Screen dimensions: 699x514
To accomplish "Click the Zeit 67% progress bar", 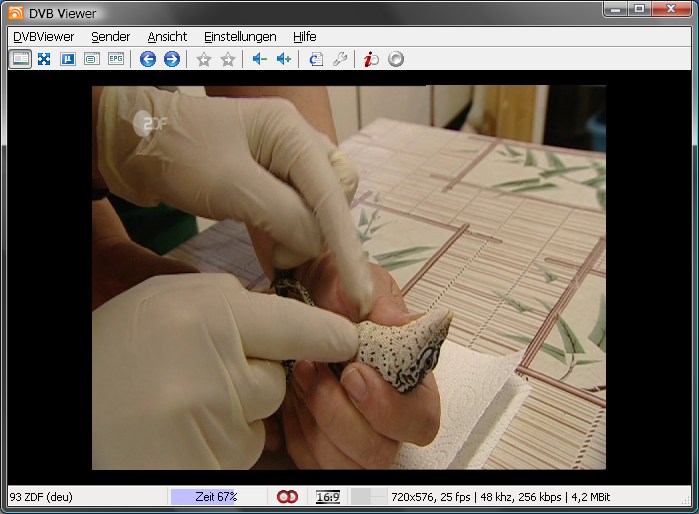I will pos(216,497).
